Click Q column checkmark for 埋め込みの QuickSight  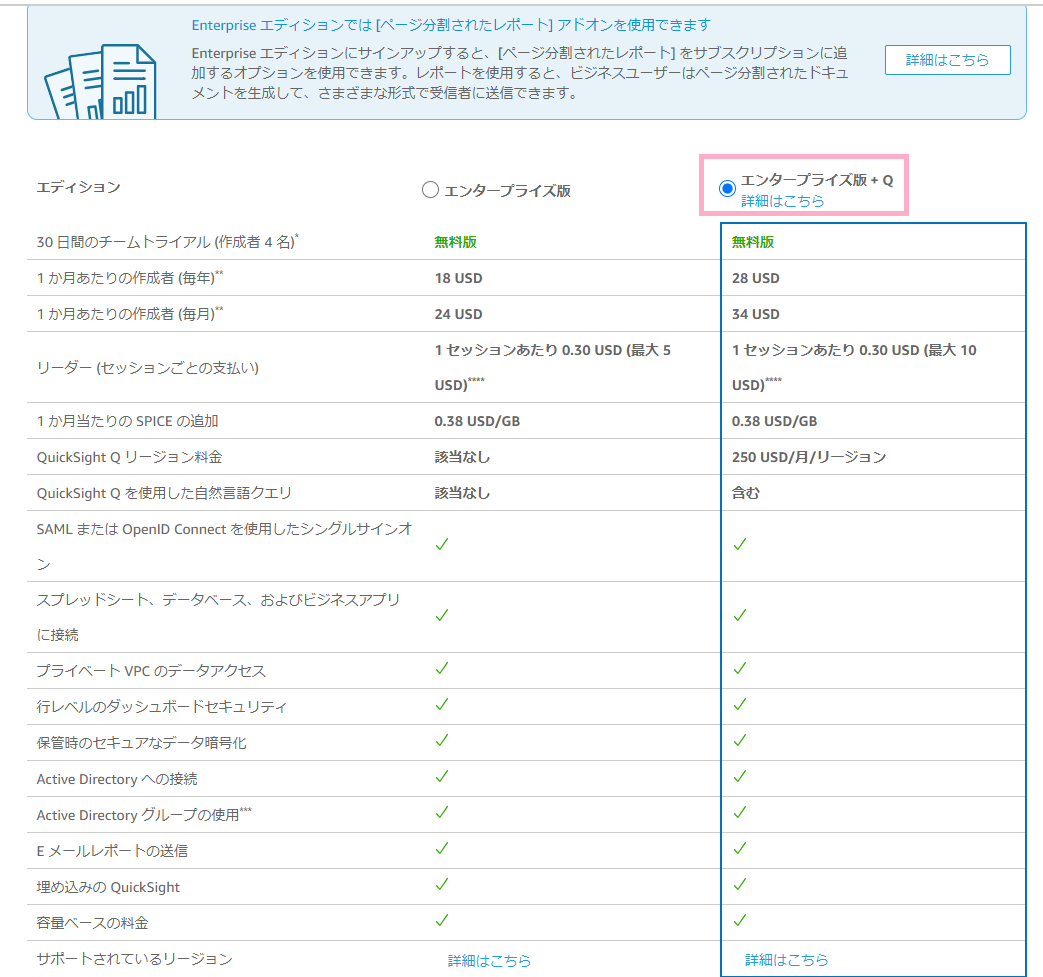(740, 884)
